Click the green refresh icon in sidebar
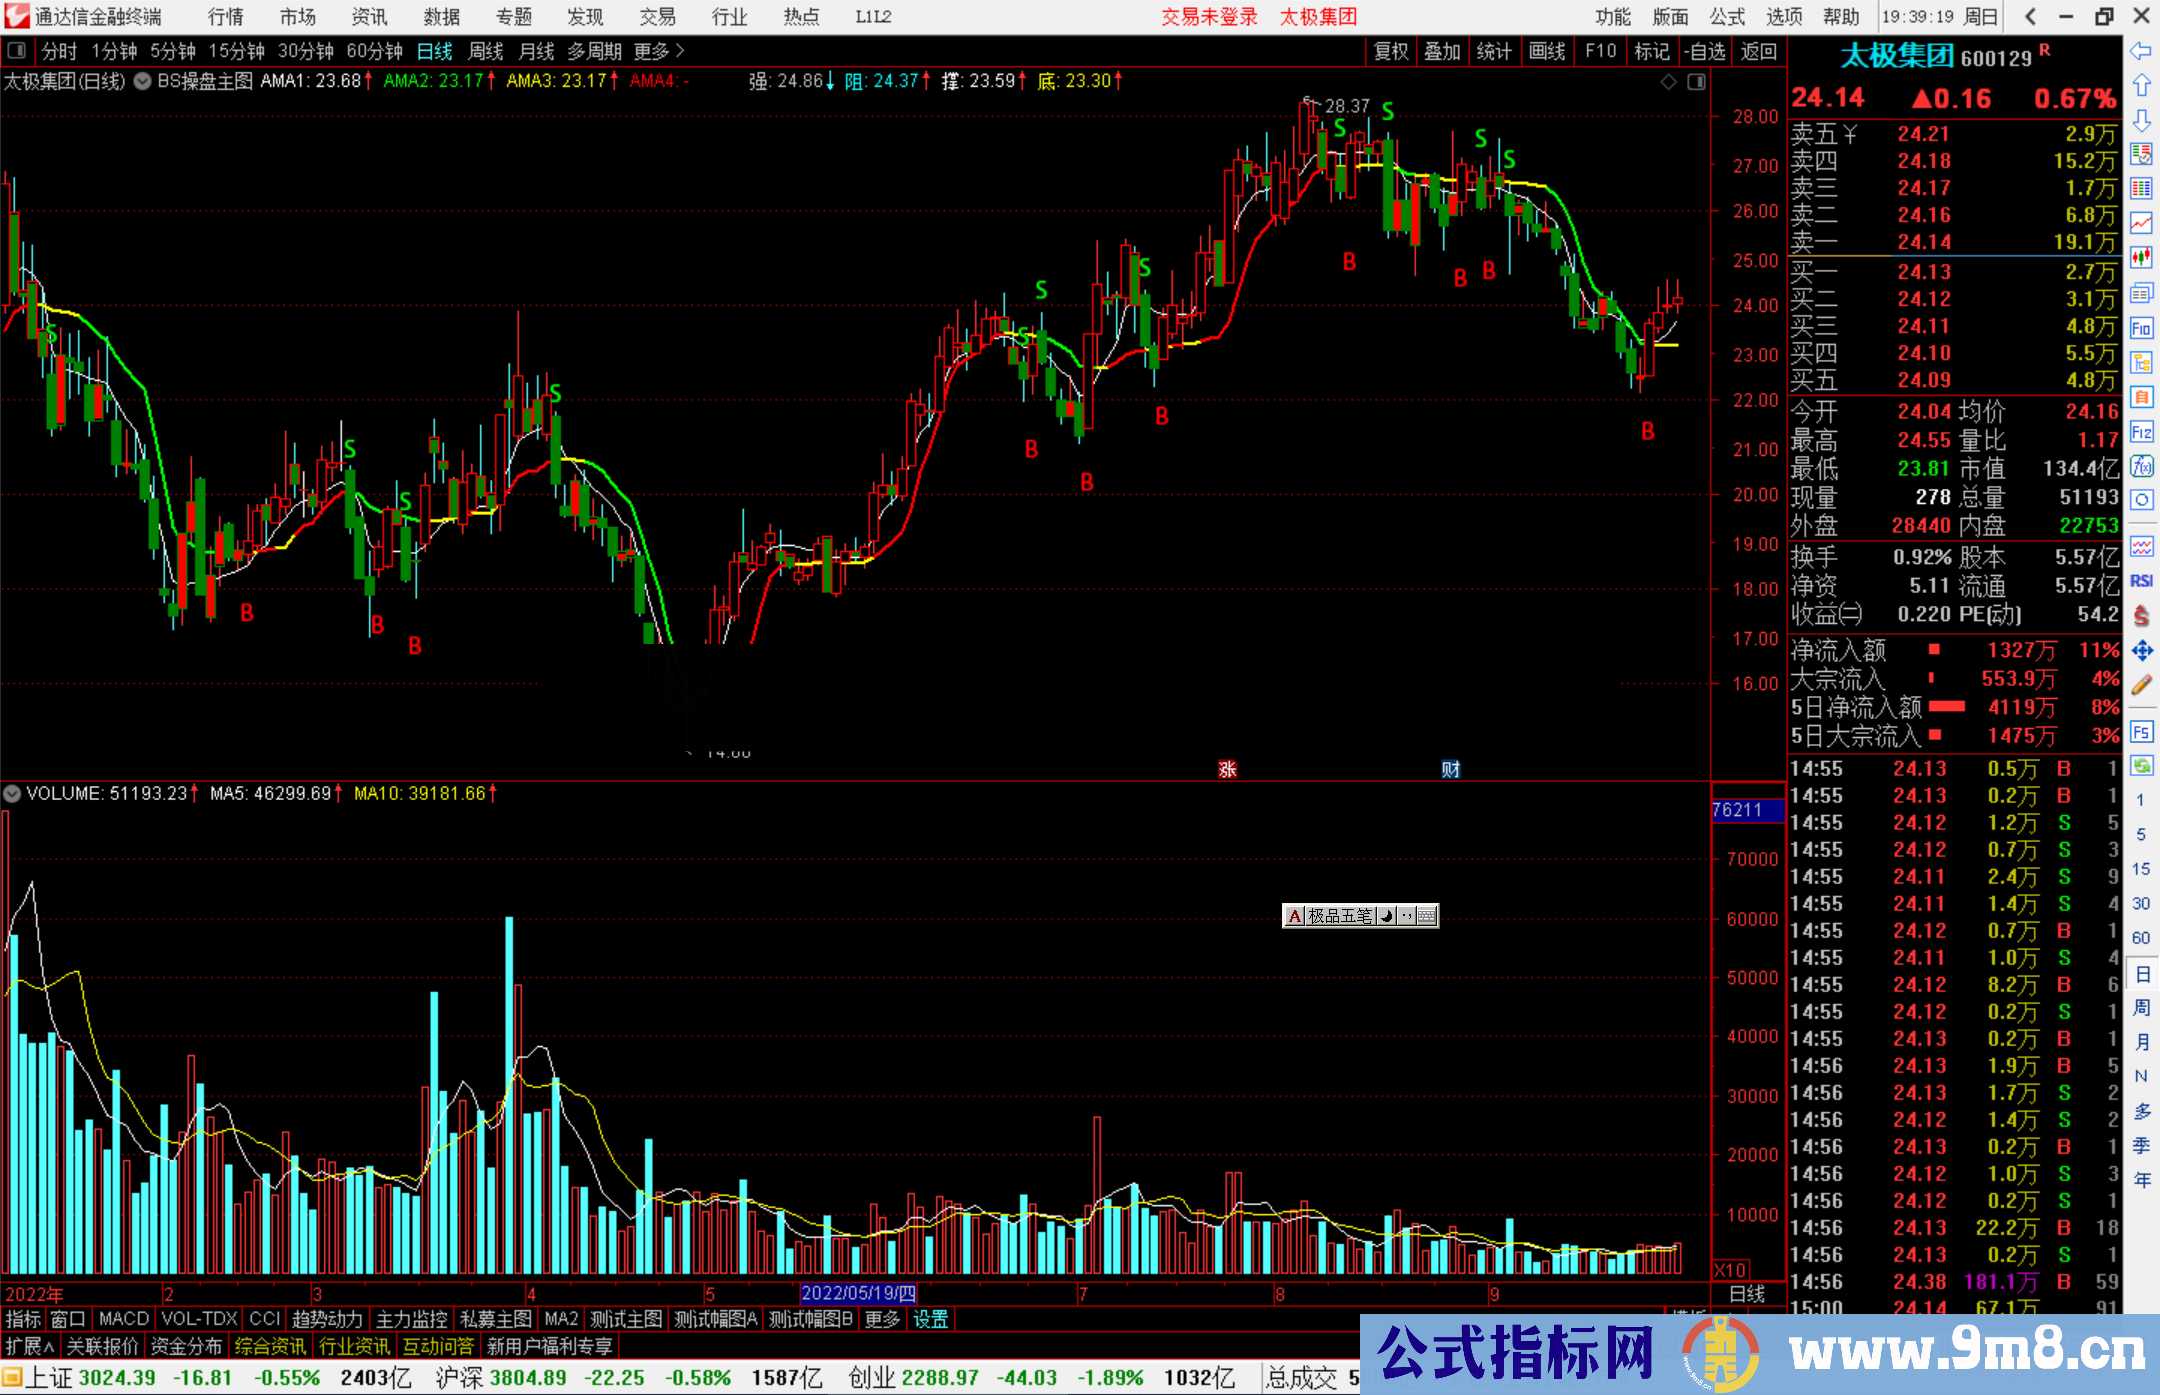Viewport: 2160px width, 1395px height. [x=2141, y=766]
